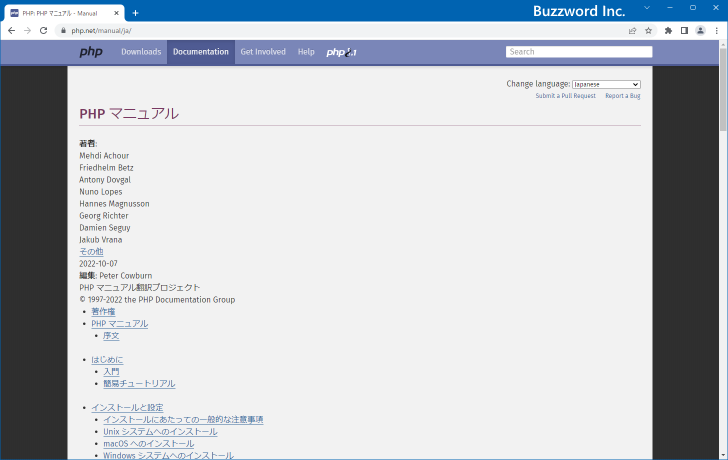Click the address bar URL php.net/manual/ja/
The image size is (728, 460).
[x=101, y=31]
